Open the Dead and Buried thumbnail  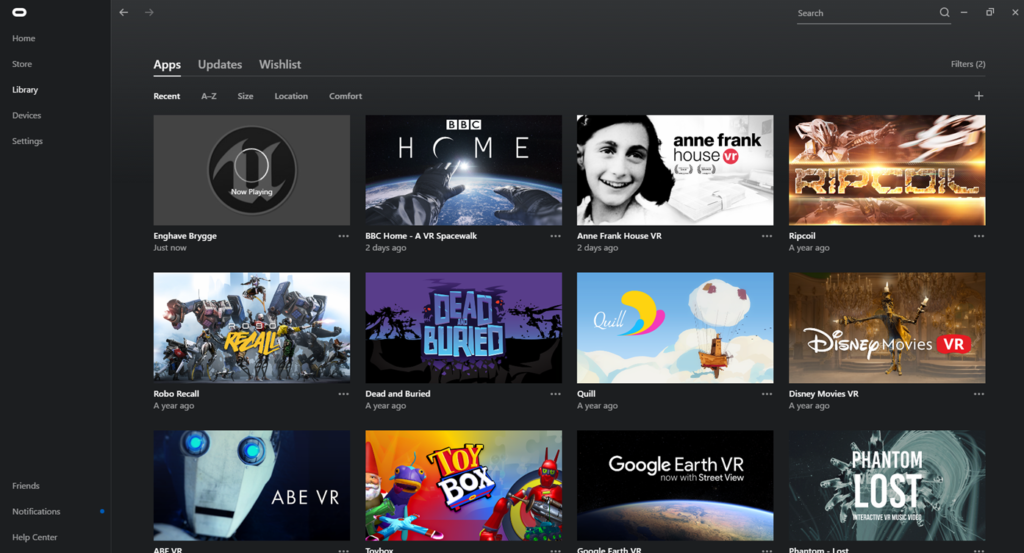click(464, 328)
